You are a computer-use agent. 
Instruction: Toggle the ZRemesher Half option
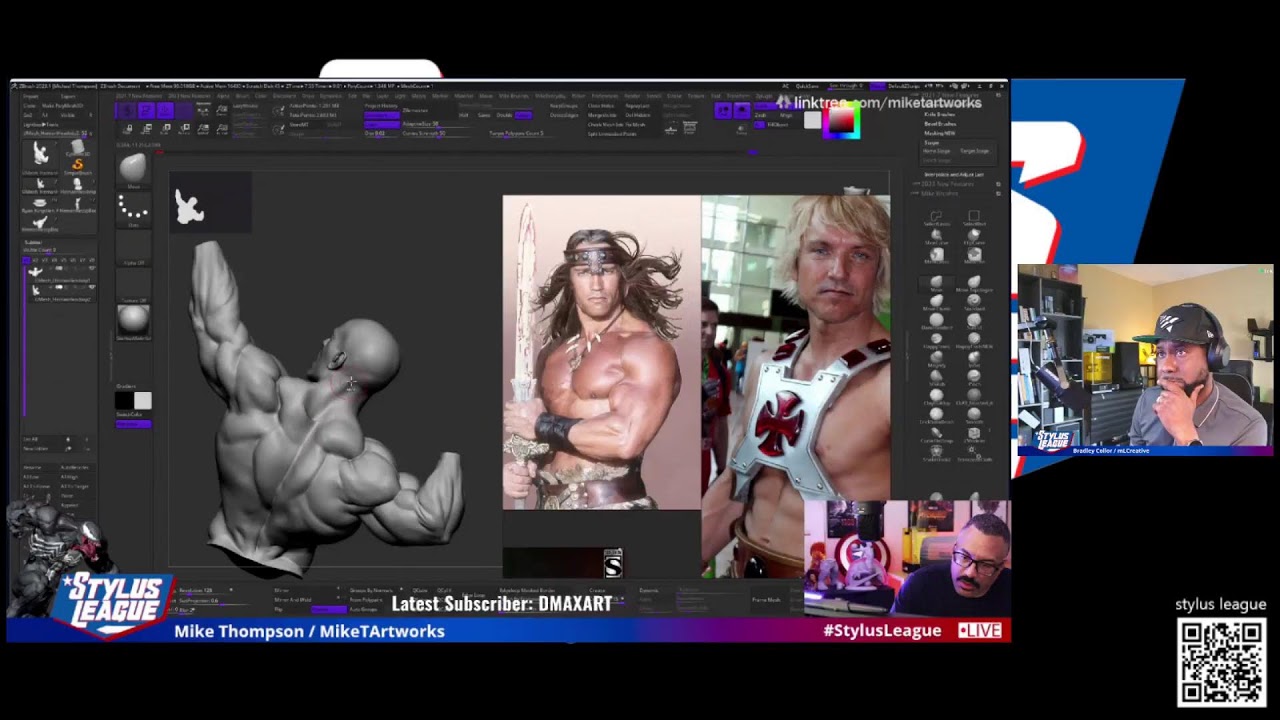pos(464,115)
